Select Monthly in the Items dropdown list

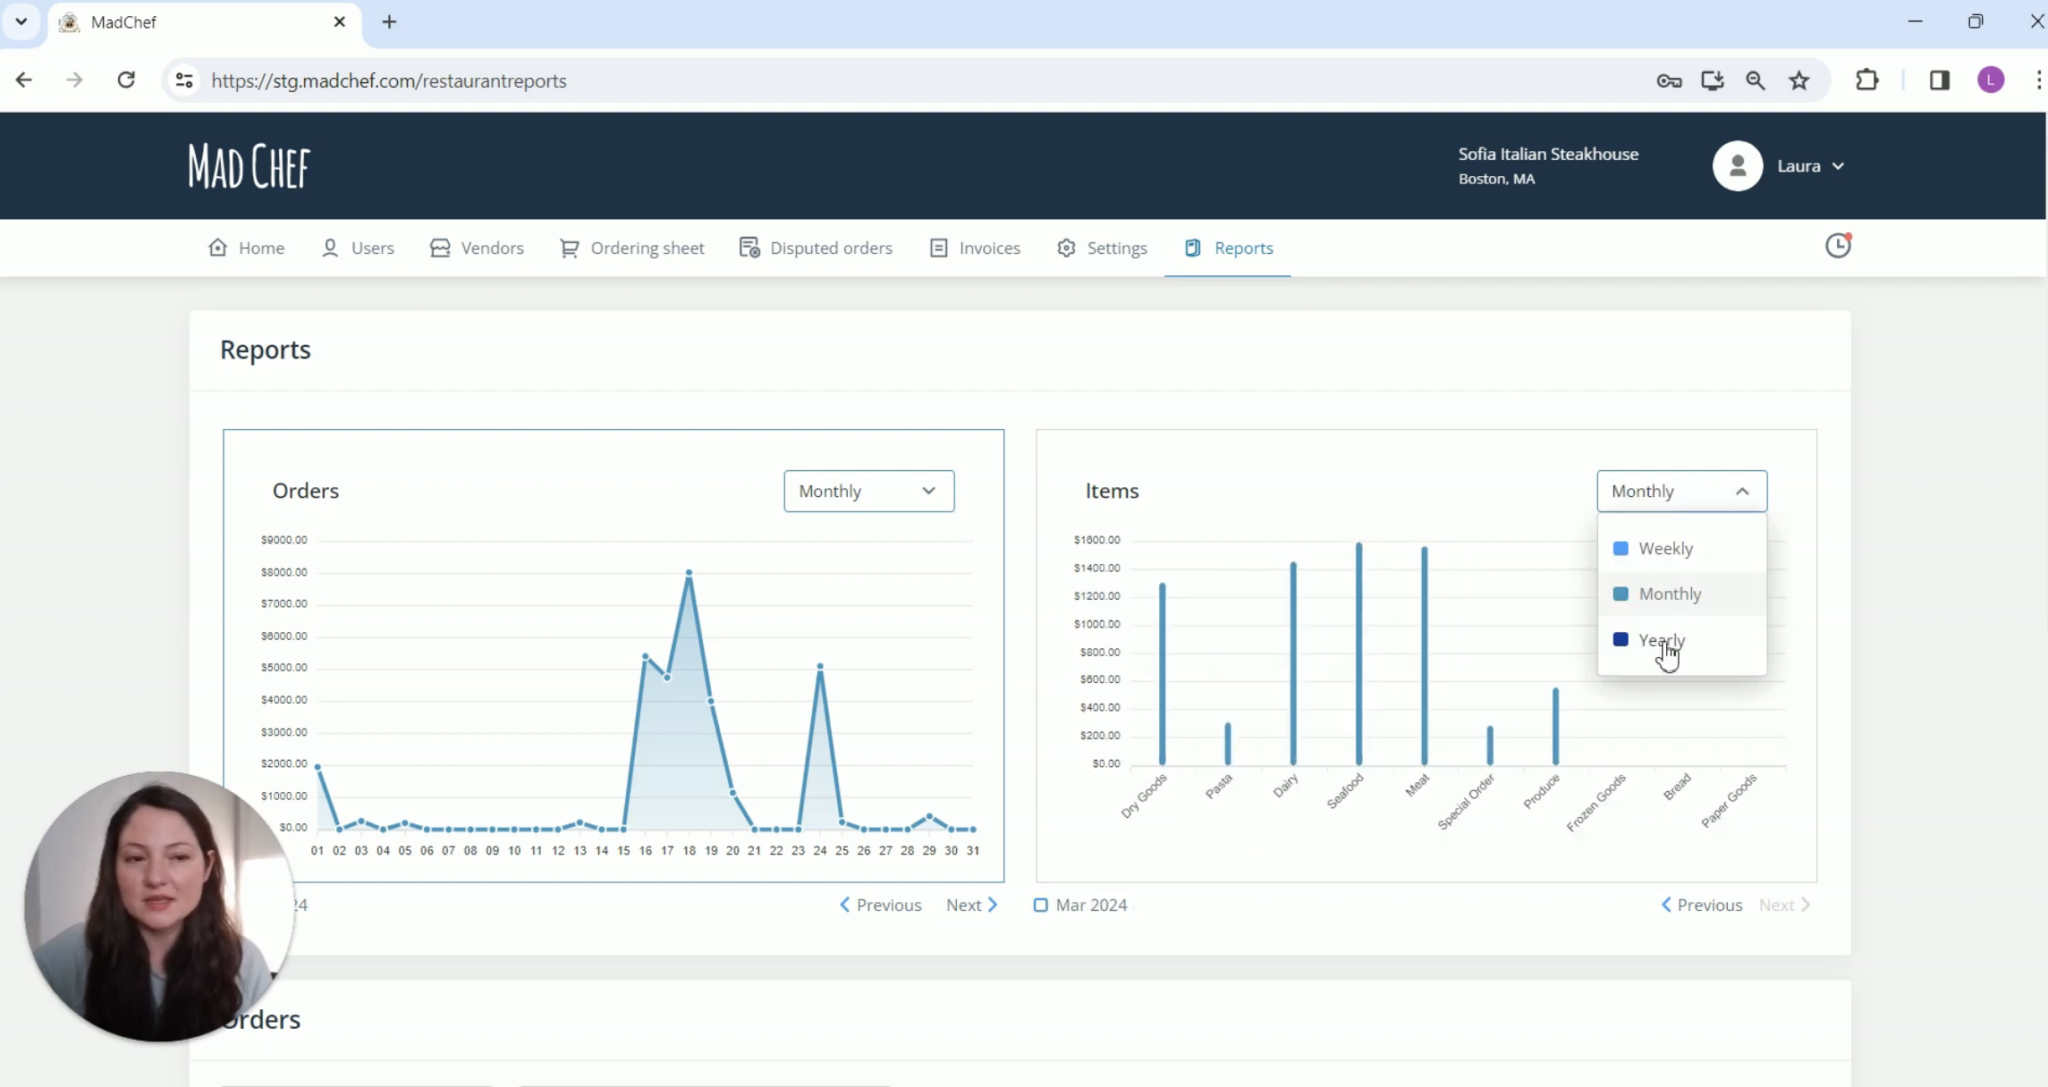point(1681,594)
